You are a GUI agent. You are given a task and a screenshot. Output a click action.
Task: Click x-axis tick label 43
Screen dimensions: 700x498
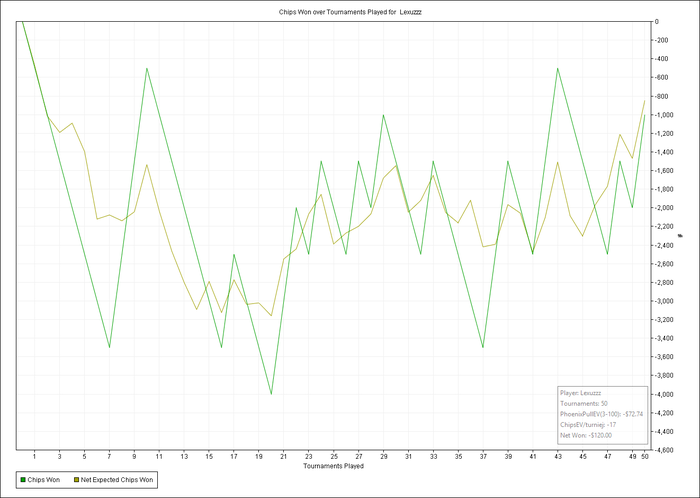coord(558,457)
